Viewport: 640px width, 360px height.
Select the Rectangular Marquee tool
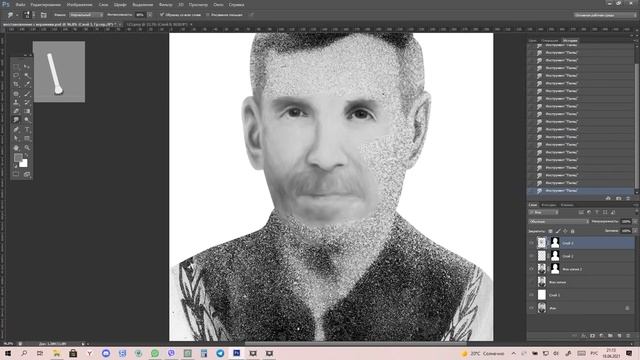click(x=16, y=67)
